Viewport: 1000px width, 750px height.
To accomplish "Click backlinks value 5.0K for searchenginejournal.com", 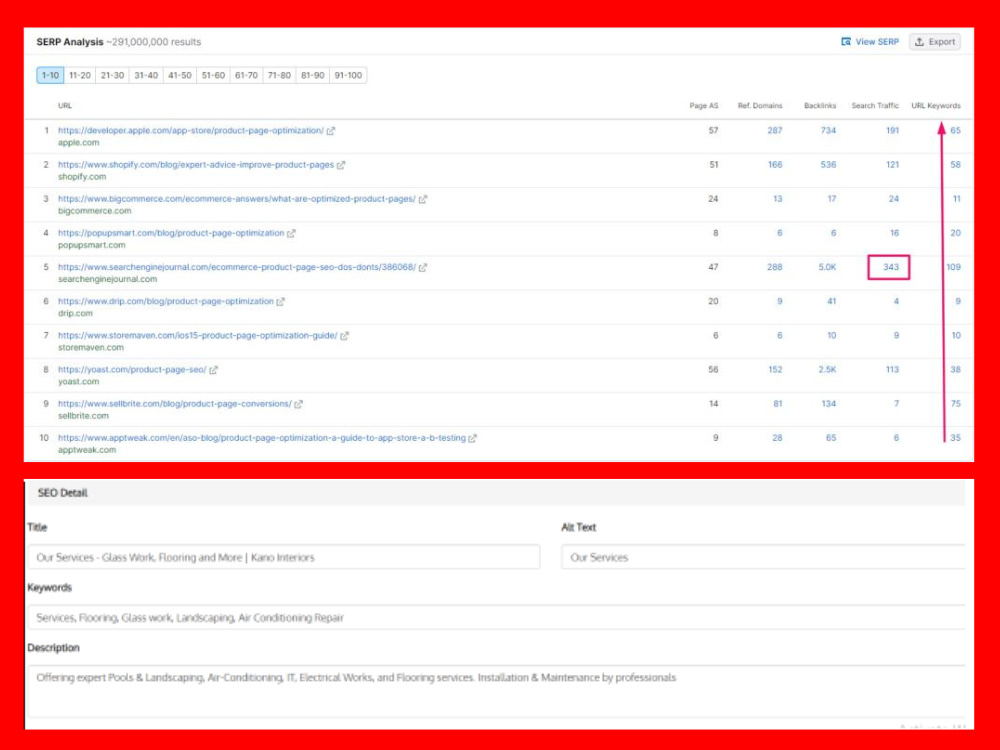I will pos(827,267).
